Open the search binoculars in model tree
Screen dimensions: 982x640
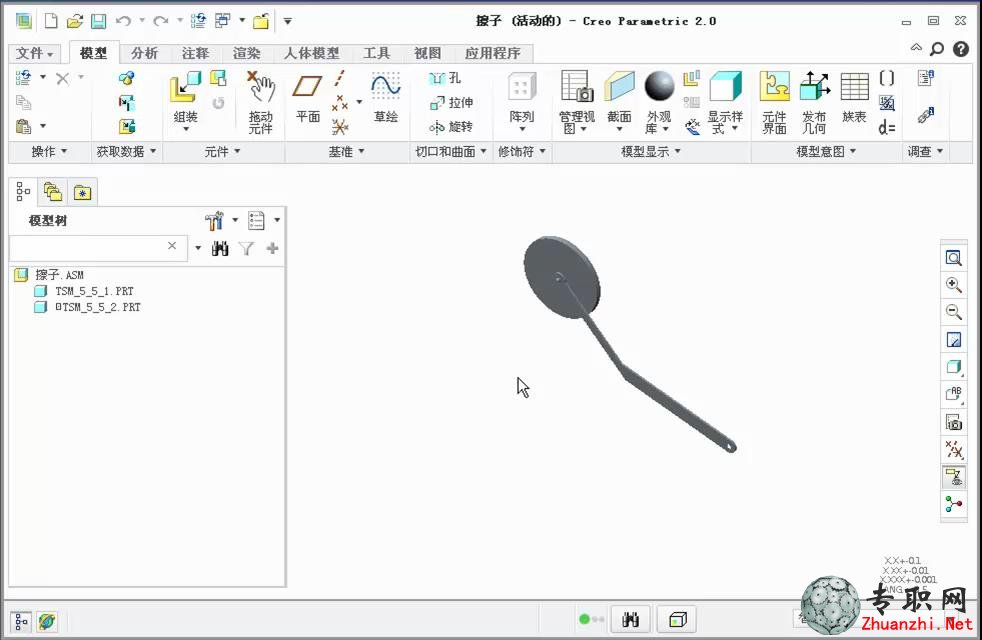220,249
